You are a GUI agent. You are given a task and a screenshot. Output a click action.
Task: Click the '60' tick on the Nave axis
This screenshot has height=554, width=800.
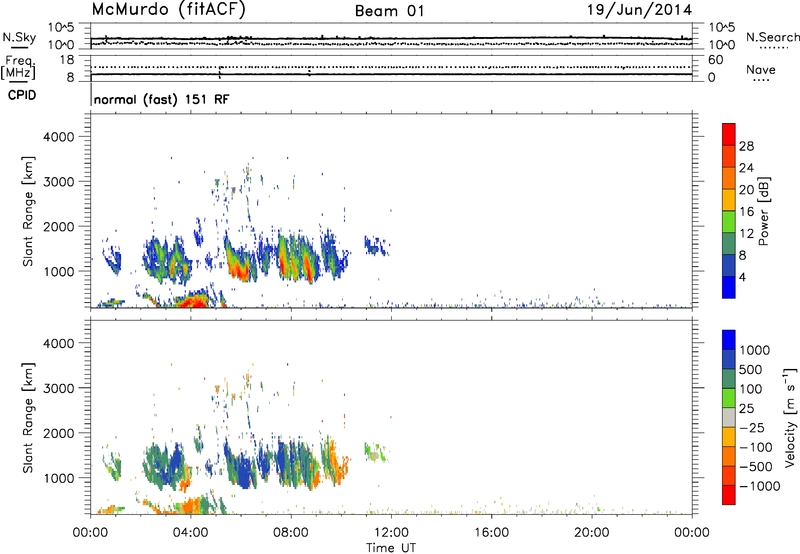click(x=715, y=60)
